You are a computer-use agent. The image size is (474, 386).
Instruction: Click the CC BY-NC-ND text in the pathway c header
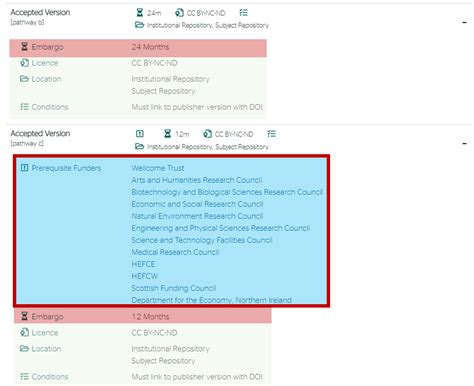tap(234, 134)
